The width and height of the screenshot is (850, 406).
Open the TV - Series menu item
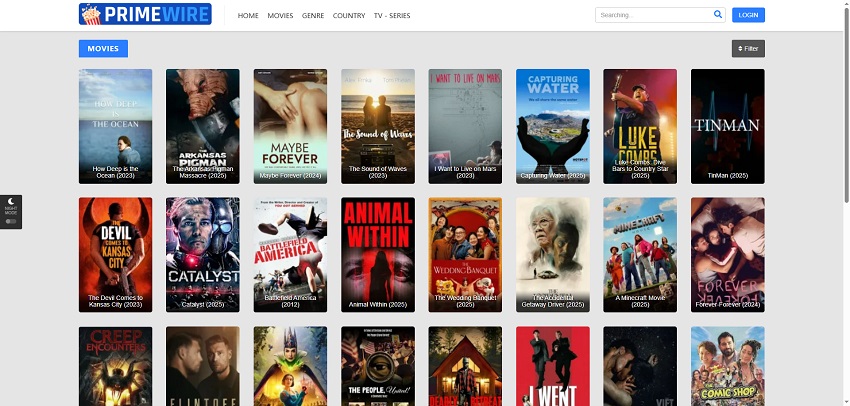click(392, 16)
